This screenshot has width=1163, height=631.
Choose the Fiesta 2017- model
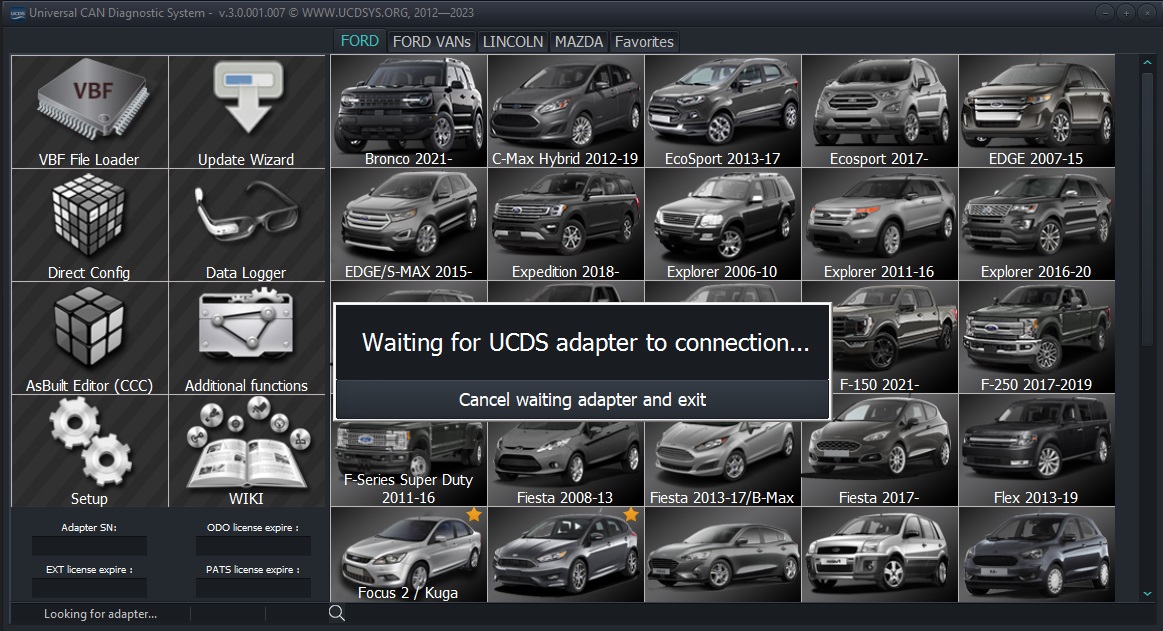(879, 450)
